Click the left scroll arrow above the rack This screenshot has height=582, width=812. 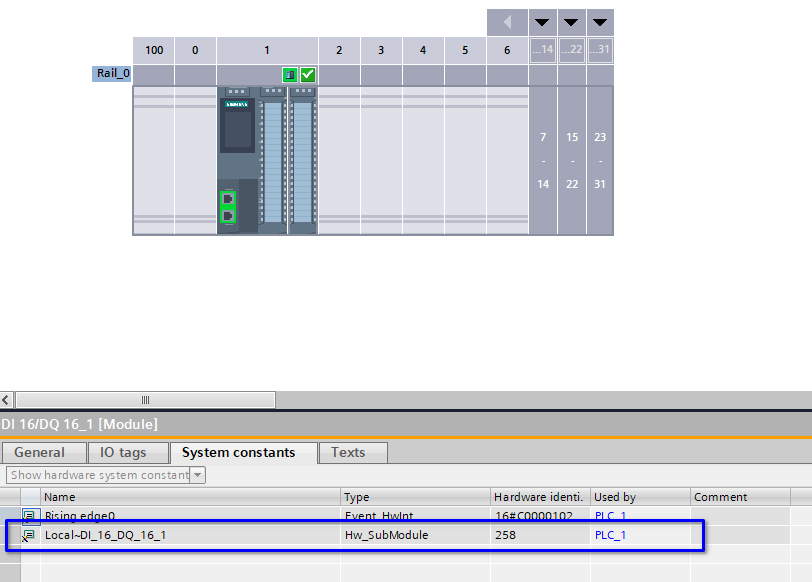[x=507, y=22]
